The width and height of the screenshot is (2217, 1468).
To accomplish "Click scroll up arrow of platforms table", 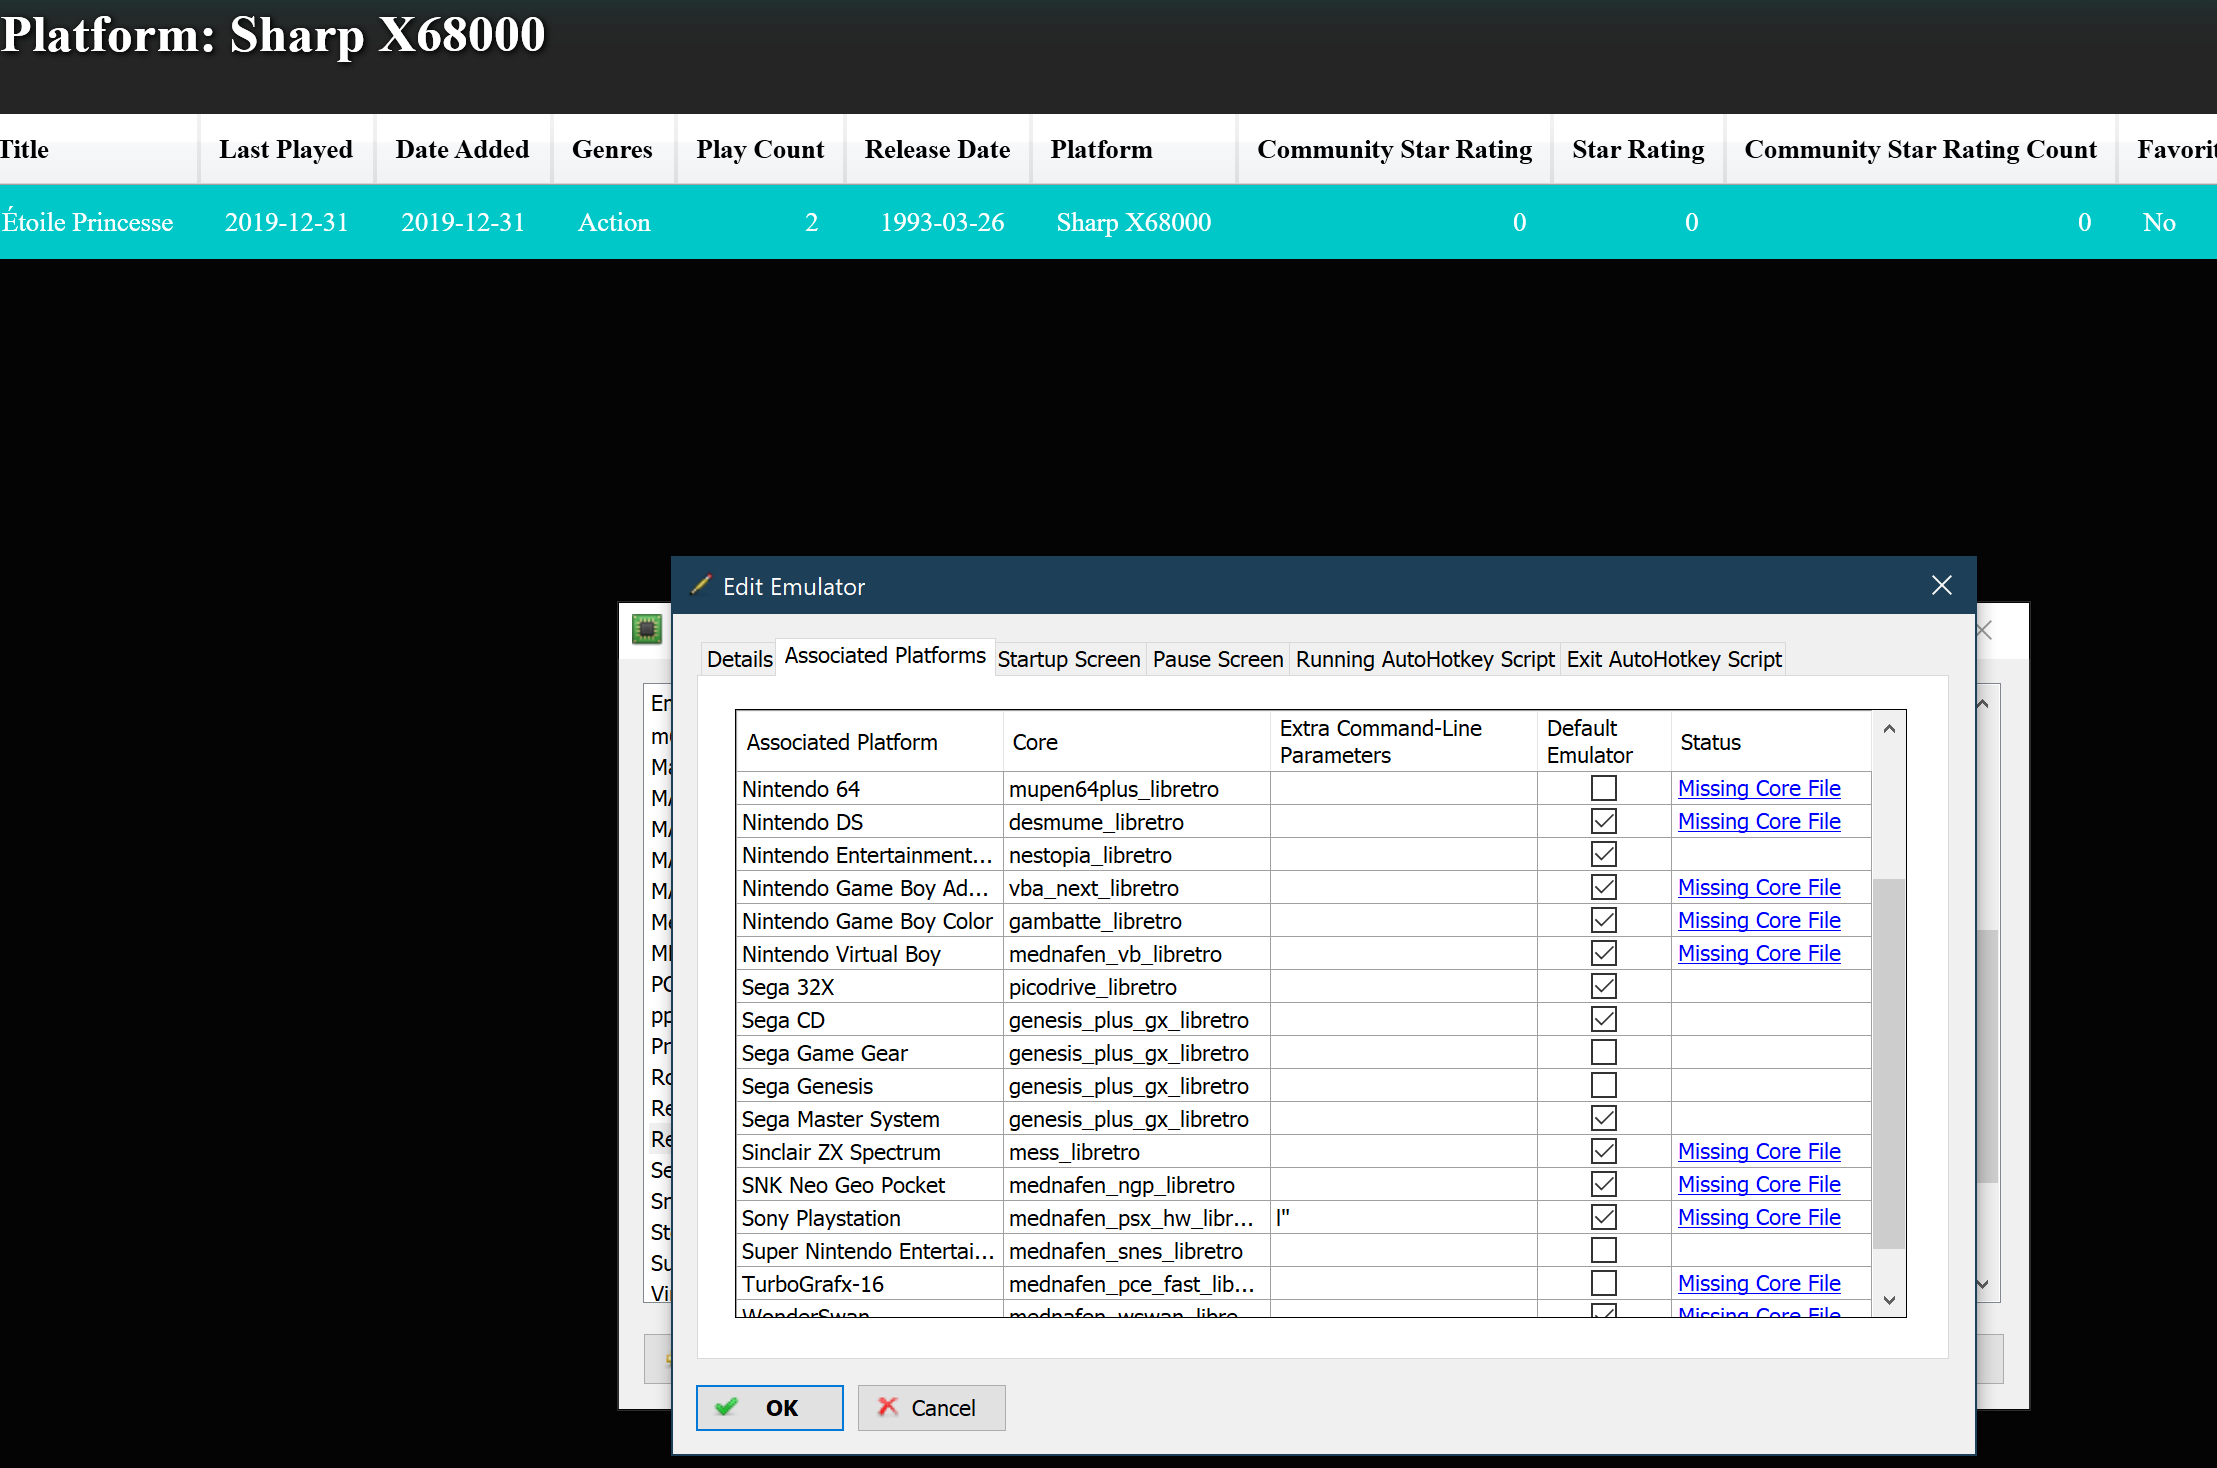I will (x=1889, y=729).
